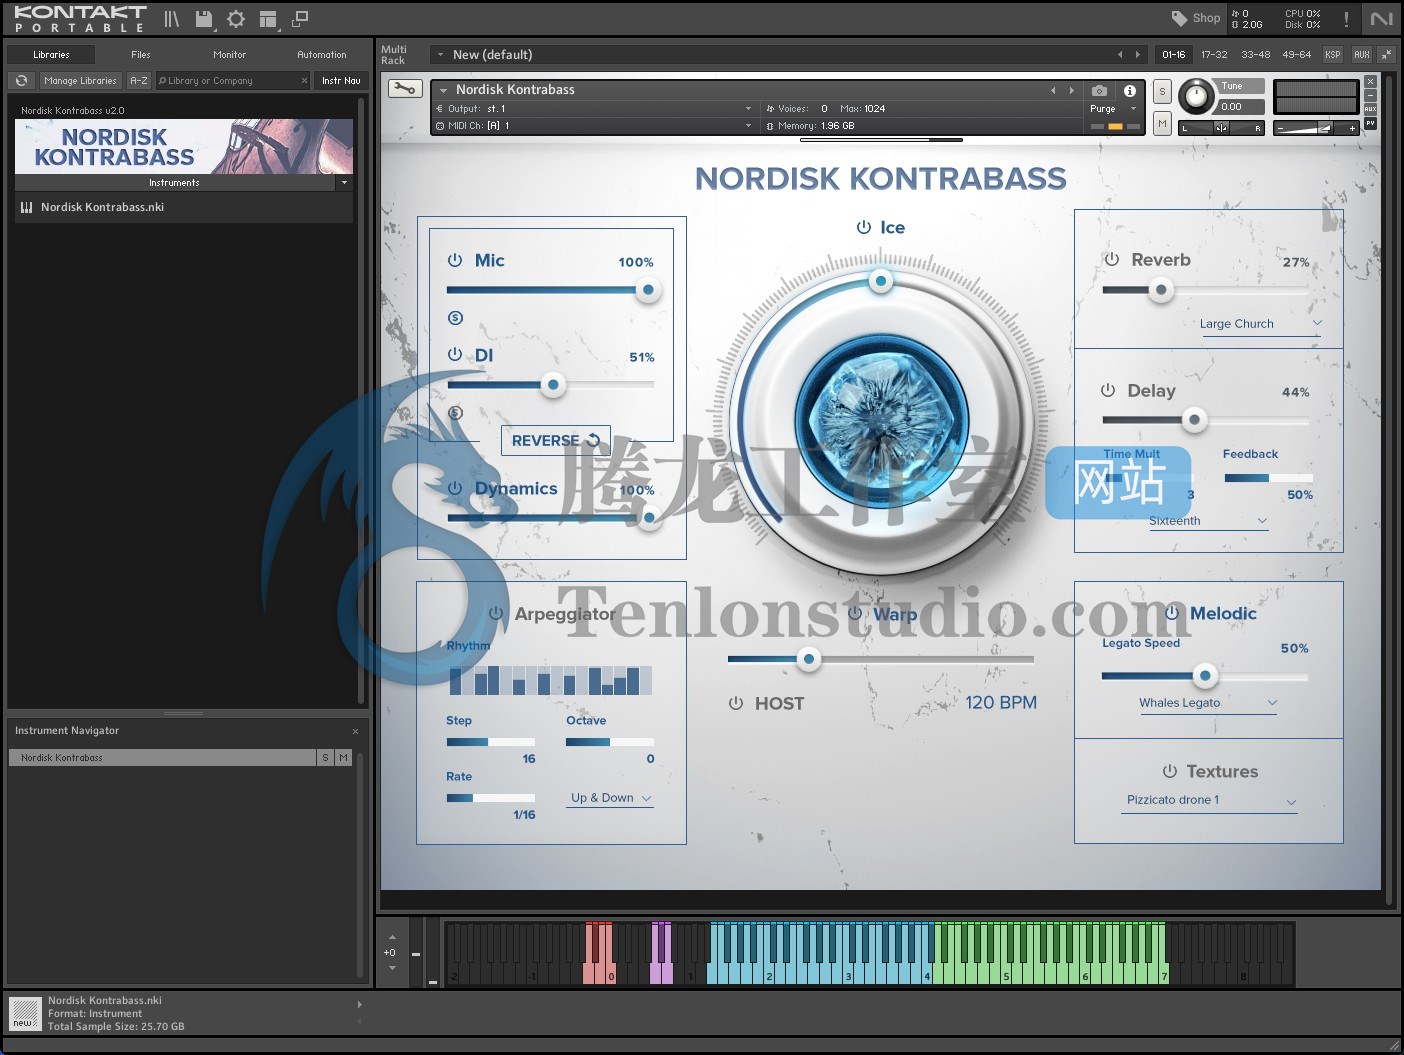Select the 33-48 rack page
Image resolution: width=1404 pixels, height=1055 pixels.
coord(1255,55)
